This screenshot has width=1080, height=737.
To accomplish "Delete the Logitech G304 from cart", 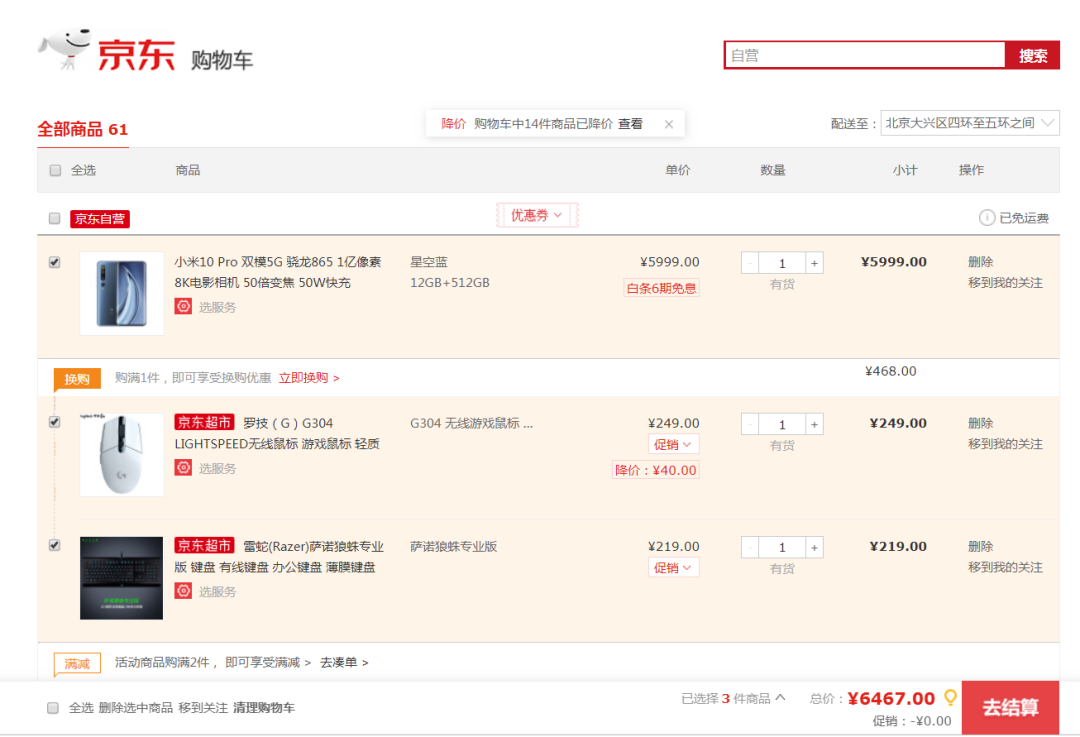I will point(981,423).
